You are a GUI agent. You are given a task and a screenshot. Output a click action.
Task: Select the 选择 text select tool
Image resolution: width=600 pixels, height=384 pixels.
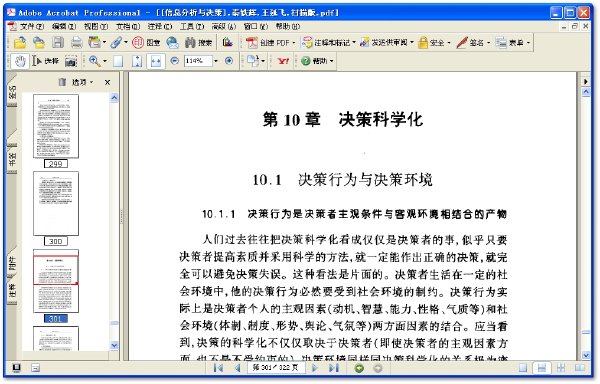click(45, 61)
